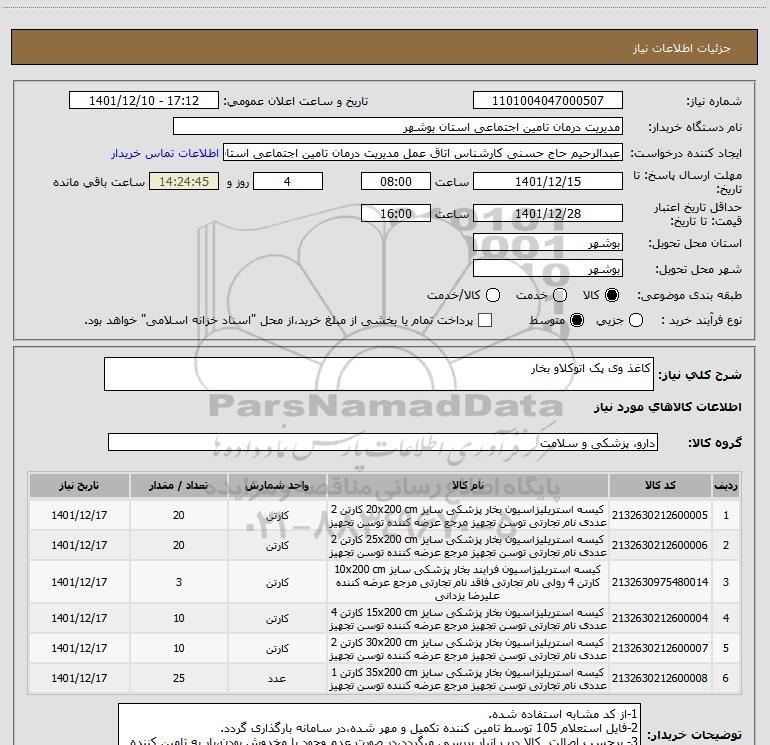Click the 15x200 cm sterilization bag item name
The height and width of the screenshot is (745, 770).
[x=468, y=619]
